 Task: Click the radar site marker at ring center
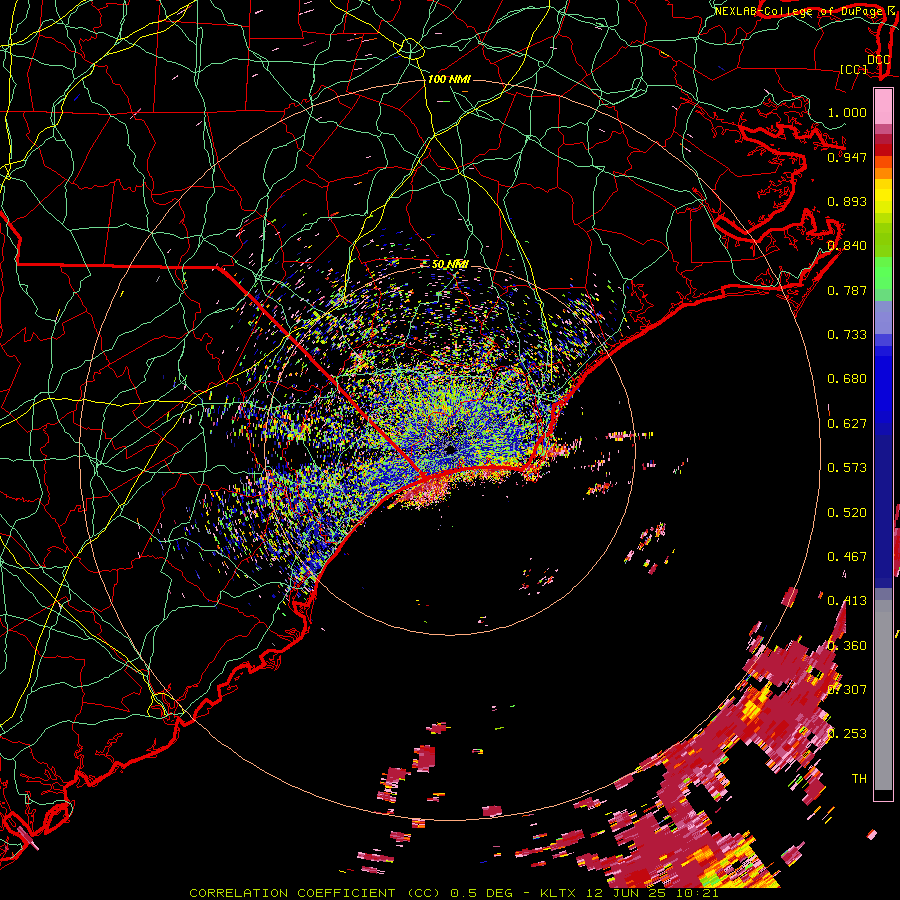coord(450,450)
